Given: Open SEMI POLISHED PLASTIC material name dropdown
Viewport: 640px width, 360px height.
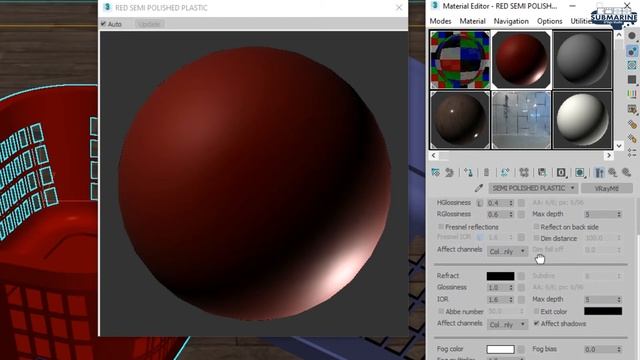Looking at the screenshot, I should click(x=533, y=188).
